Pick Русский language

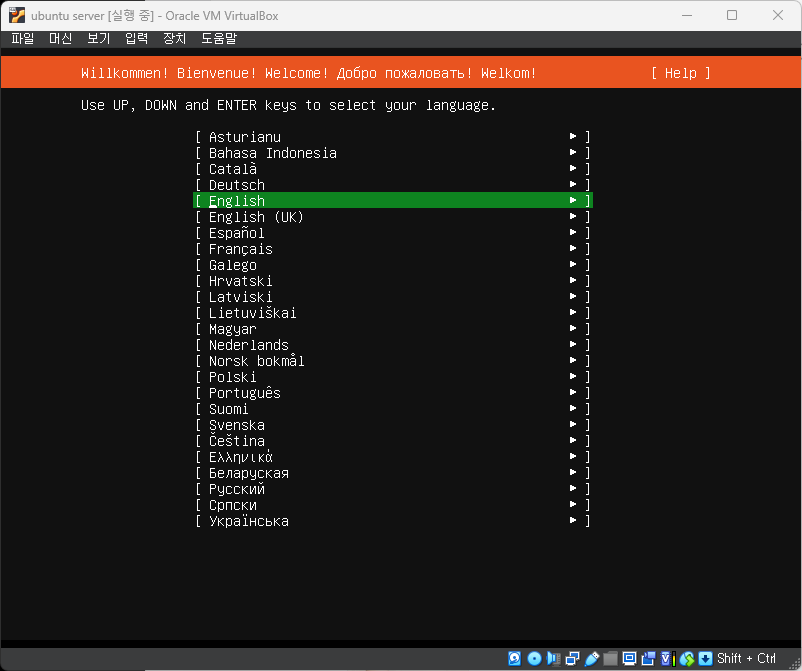[393, 489]
